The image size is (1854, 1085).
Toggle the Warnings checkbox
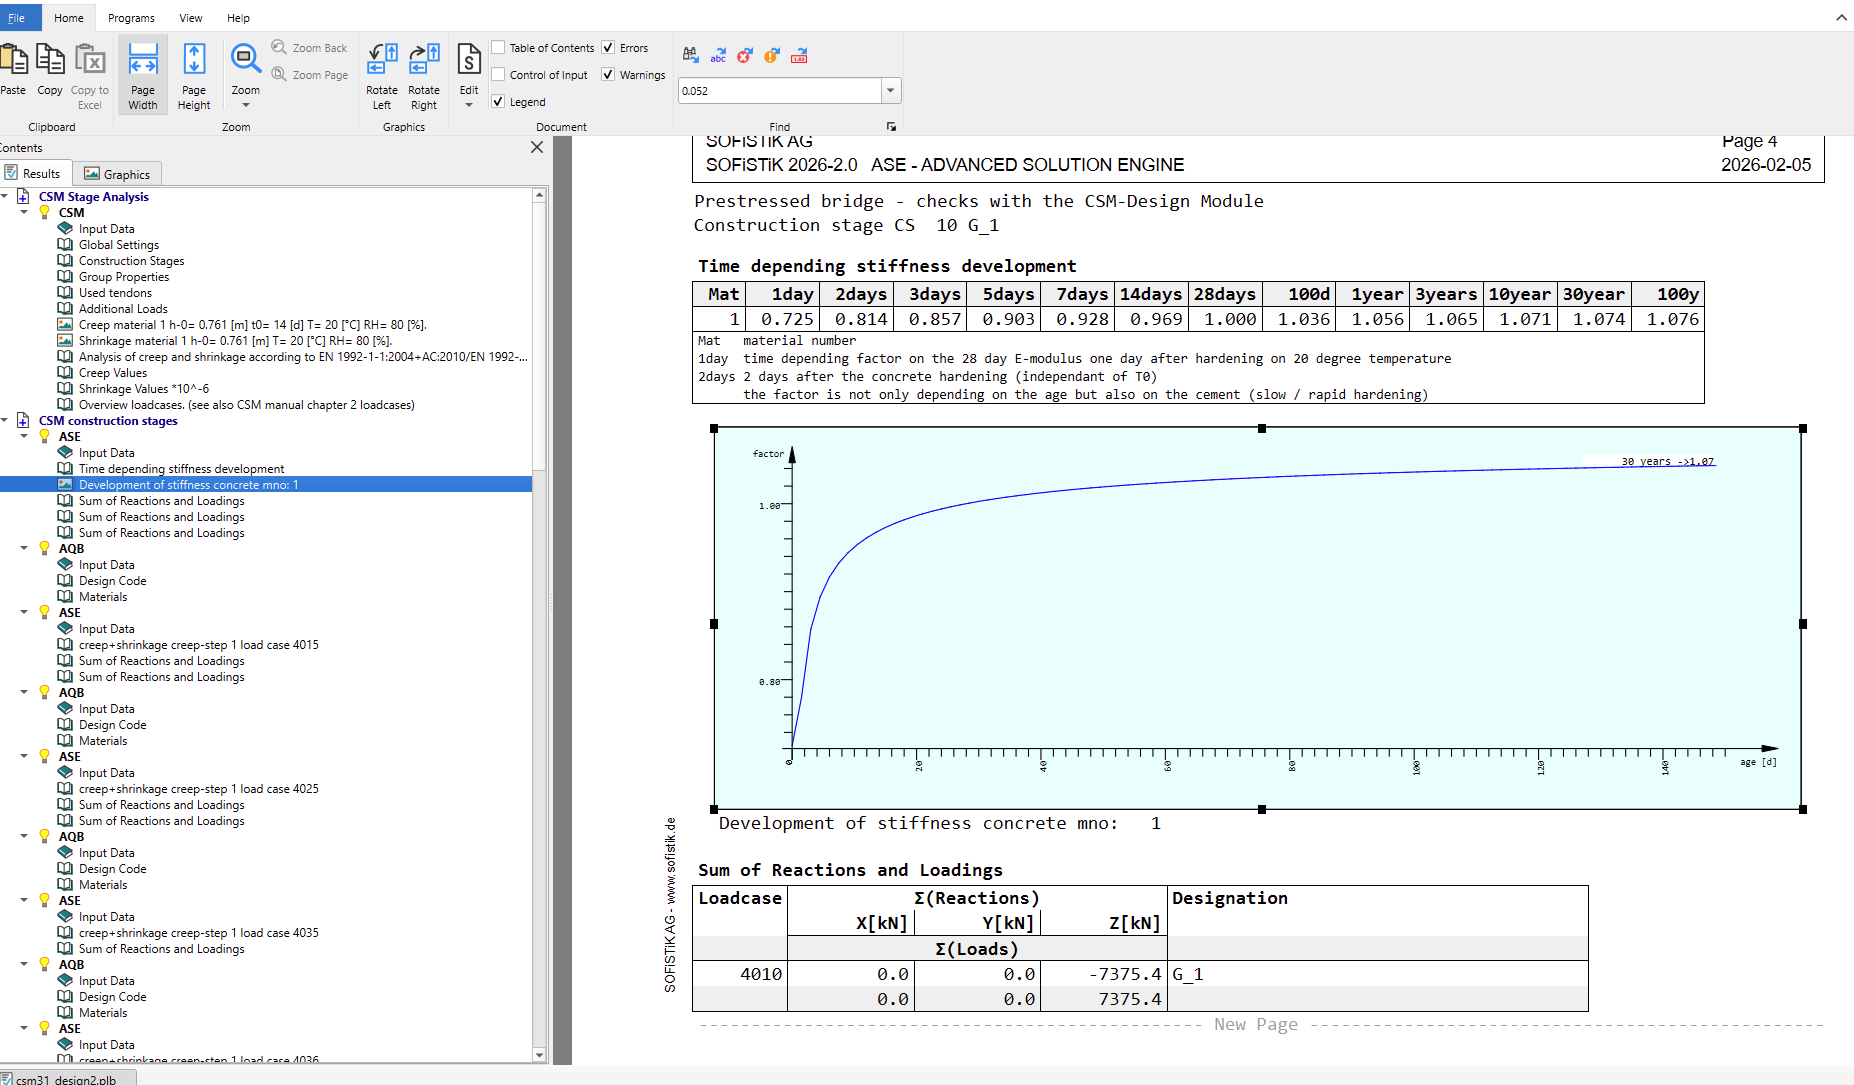(608, 75)
